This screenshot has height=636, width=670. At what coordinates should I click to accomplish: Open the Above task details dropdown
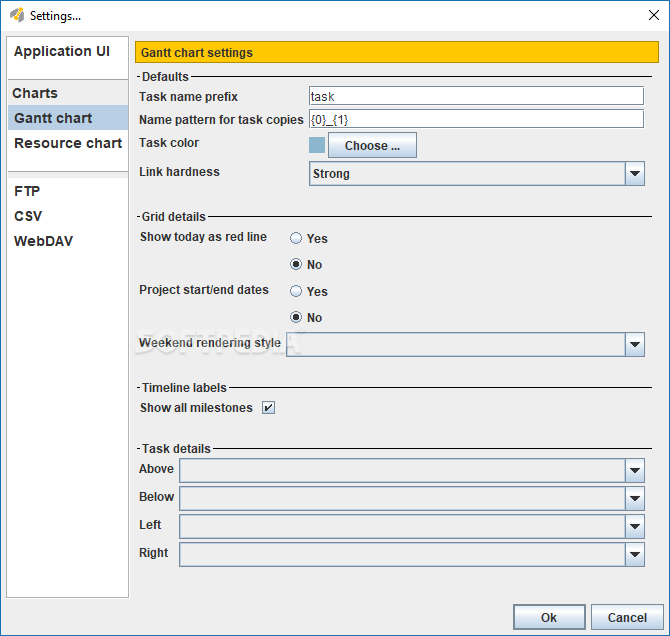point(412,470)
